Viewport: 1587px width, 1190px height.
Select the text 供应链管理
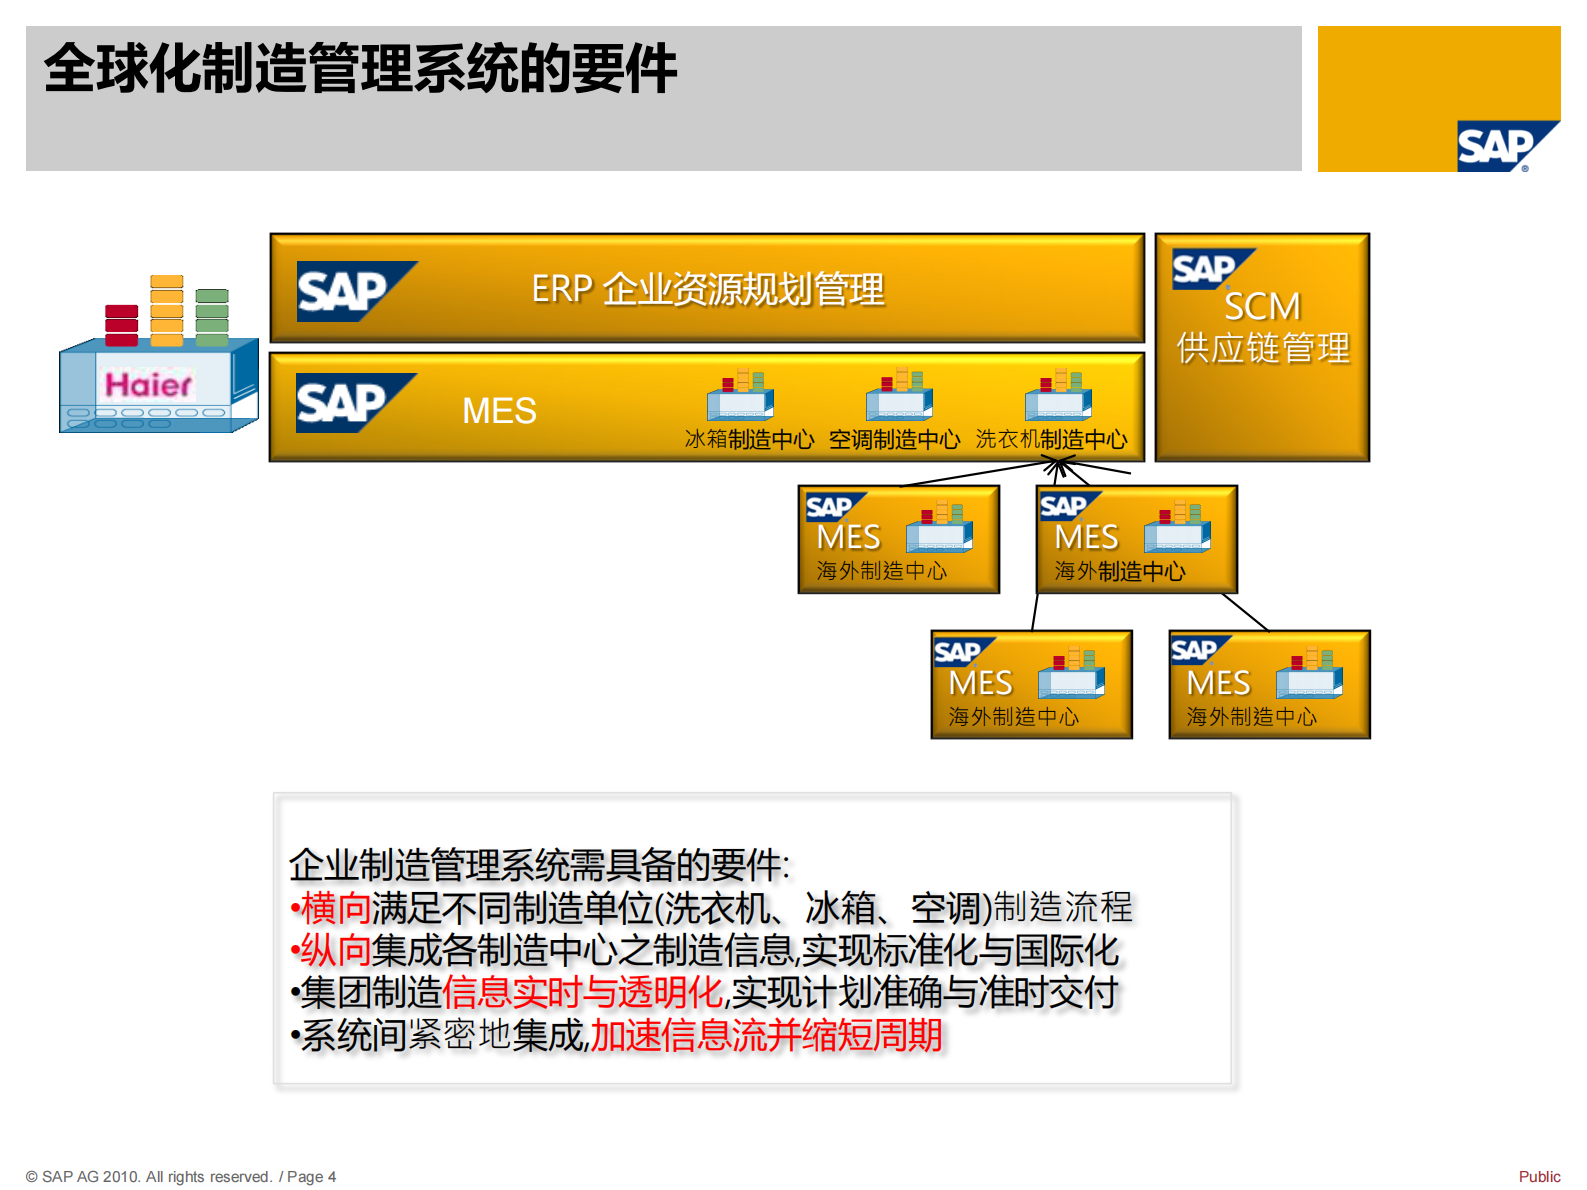1263,348
